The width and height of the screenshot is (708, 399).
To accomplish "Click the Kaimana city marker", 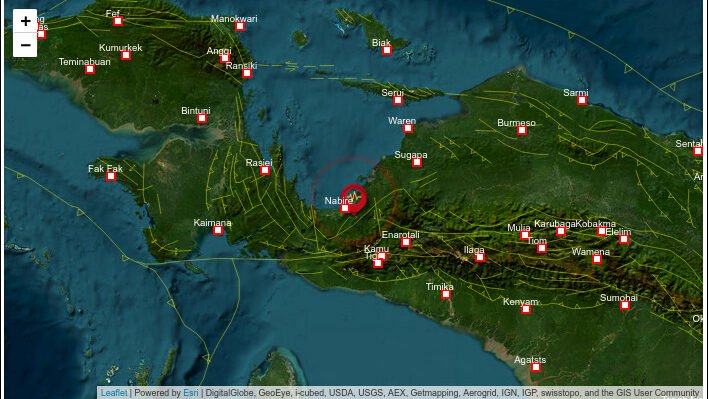I will [x=218, y=230].
